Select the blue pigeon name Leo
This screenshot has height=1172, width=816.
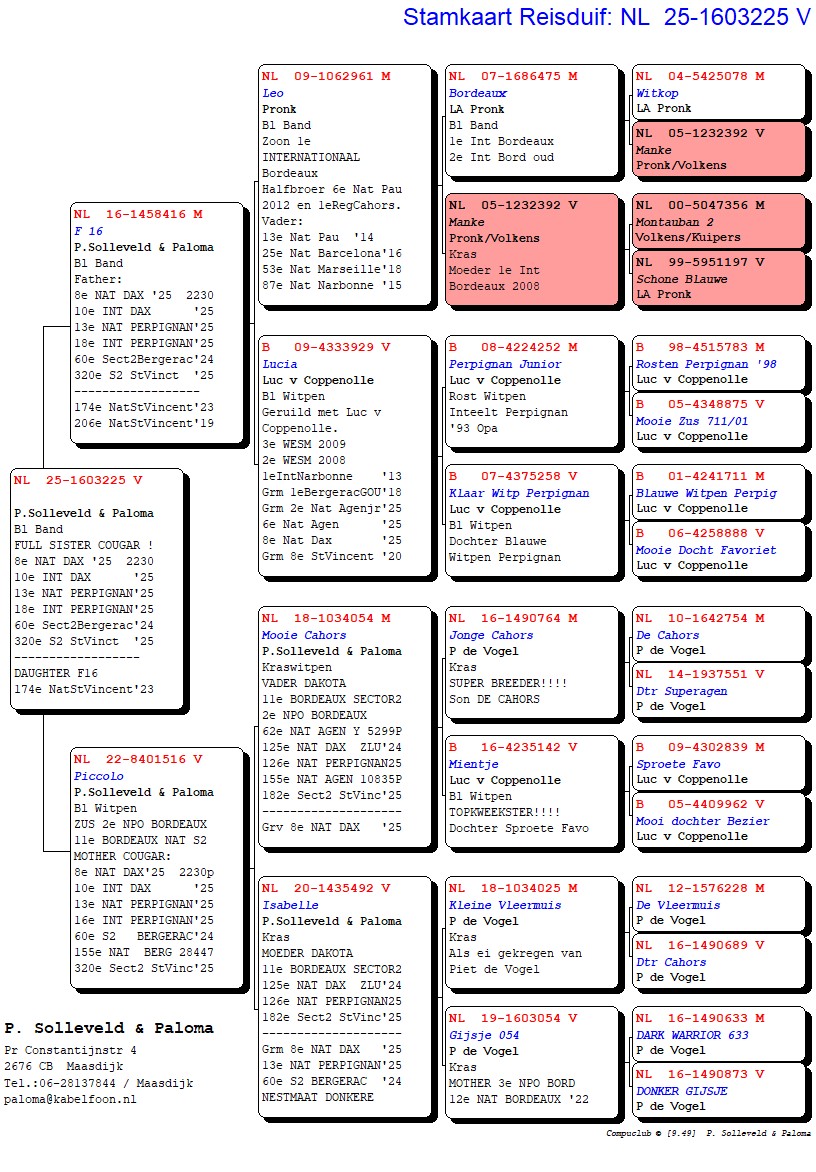coord(272,93)
